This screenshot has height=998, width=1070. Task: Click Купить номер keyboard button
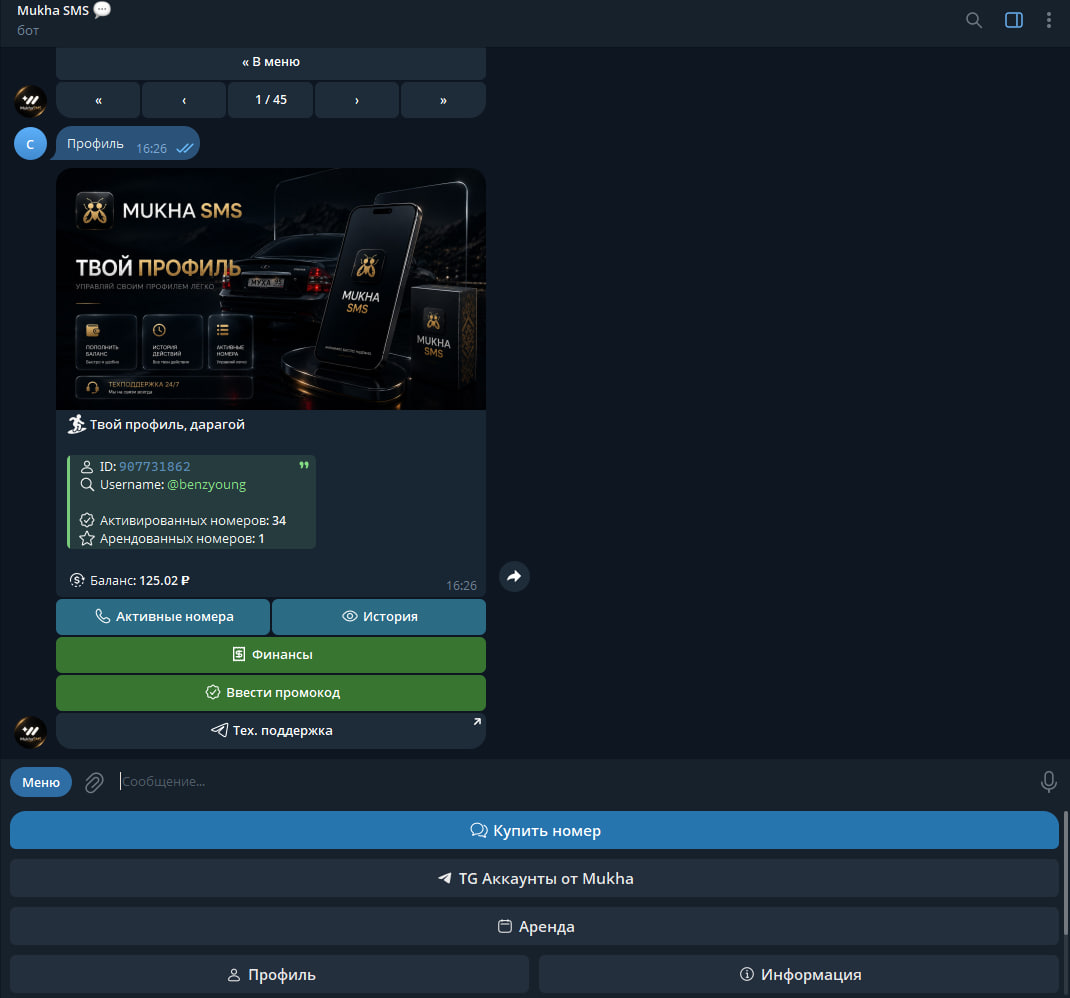tap(534, 831)
